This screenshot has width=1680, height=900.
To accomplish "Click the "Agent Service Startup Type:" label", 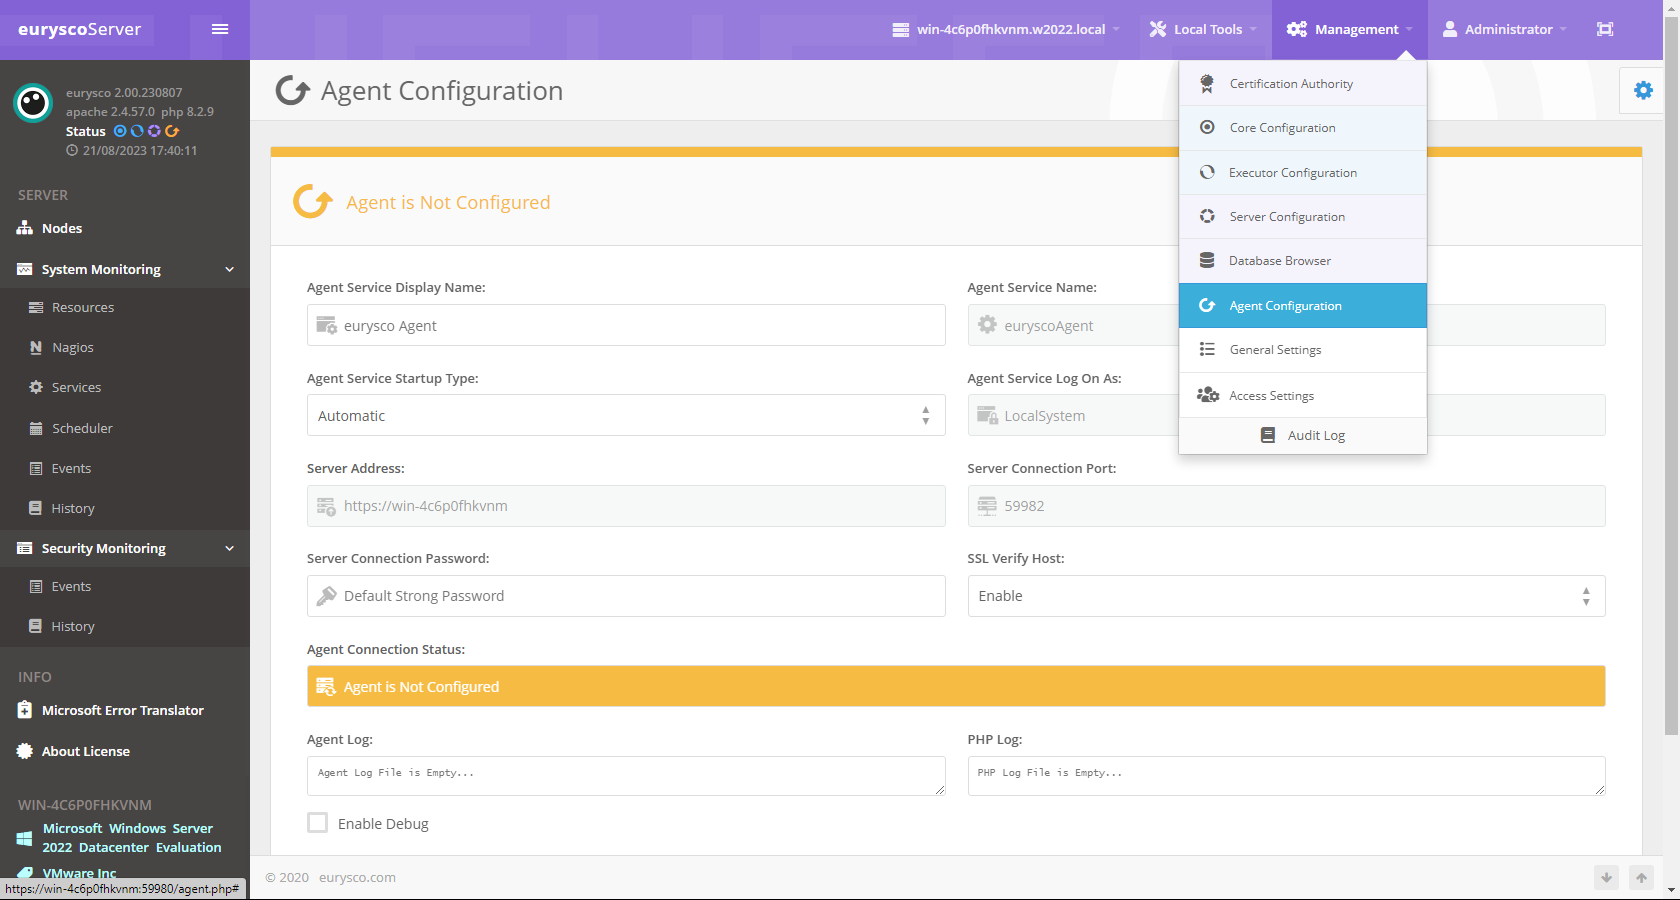I will 392,378.
